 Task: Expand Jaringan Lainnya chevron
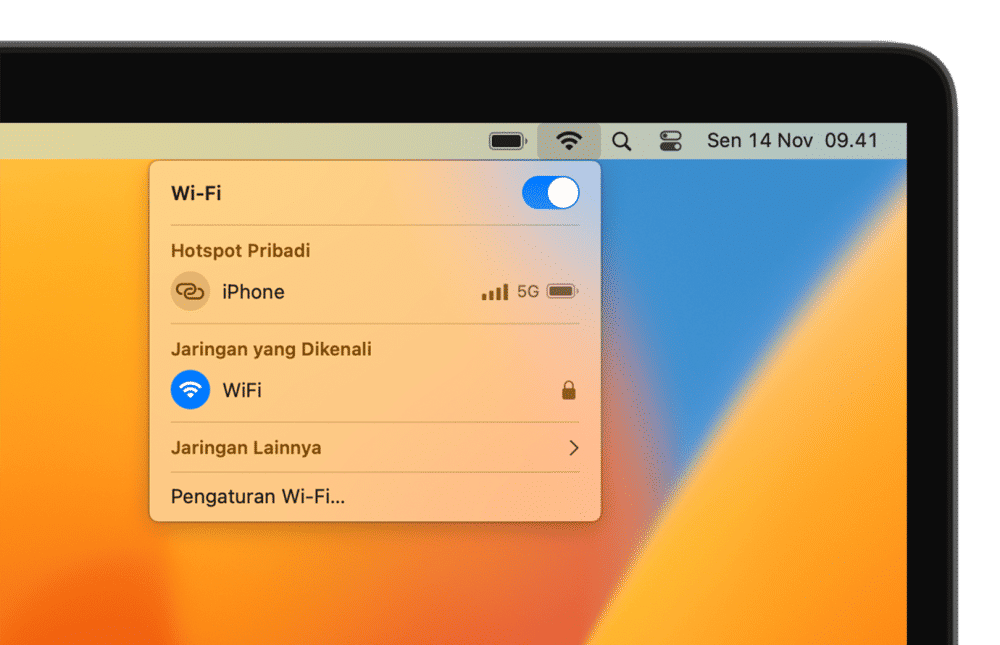pyautogui.click(x=574, y=448)
